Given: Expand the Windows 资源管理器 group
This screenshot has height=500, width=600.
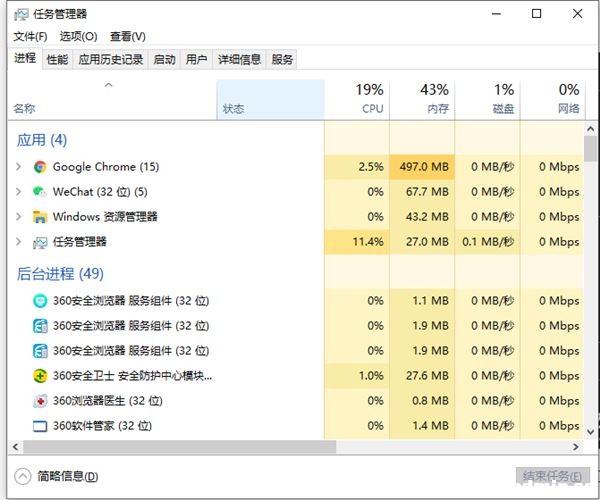Looking at the screenshot, I should (x=18, y=217).
